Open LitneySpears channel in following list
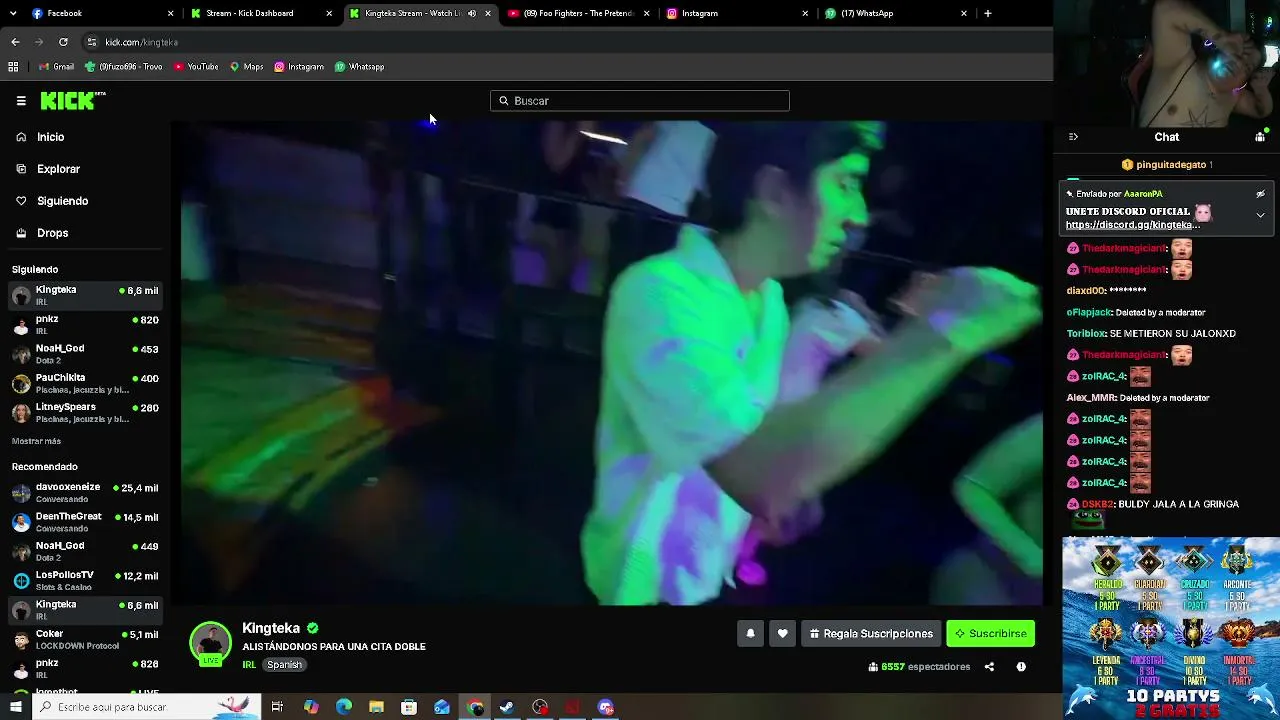This screenshot has width=1280, height=720. pyautogui.click(x=84, y=412)
